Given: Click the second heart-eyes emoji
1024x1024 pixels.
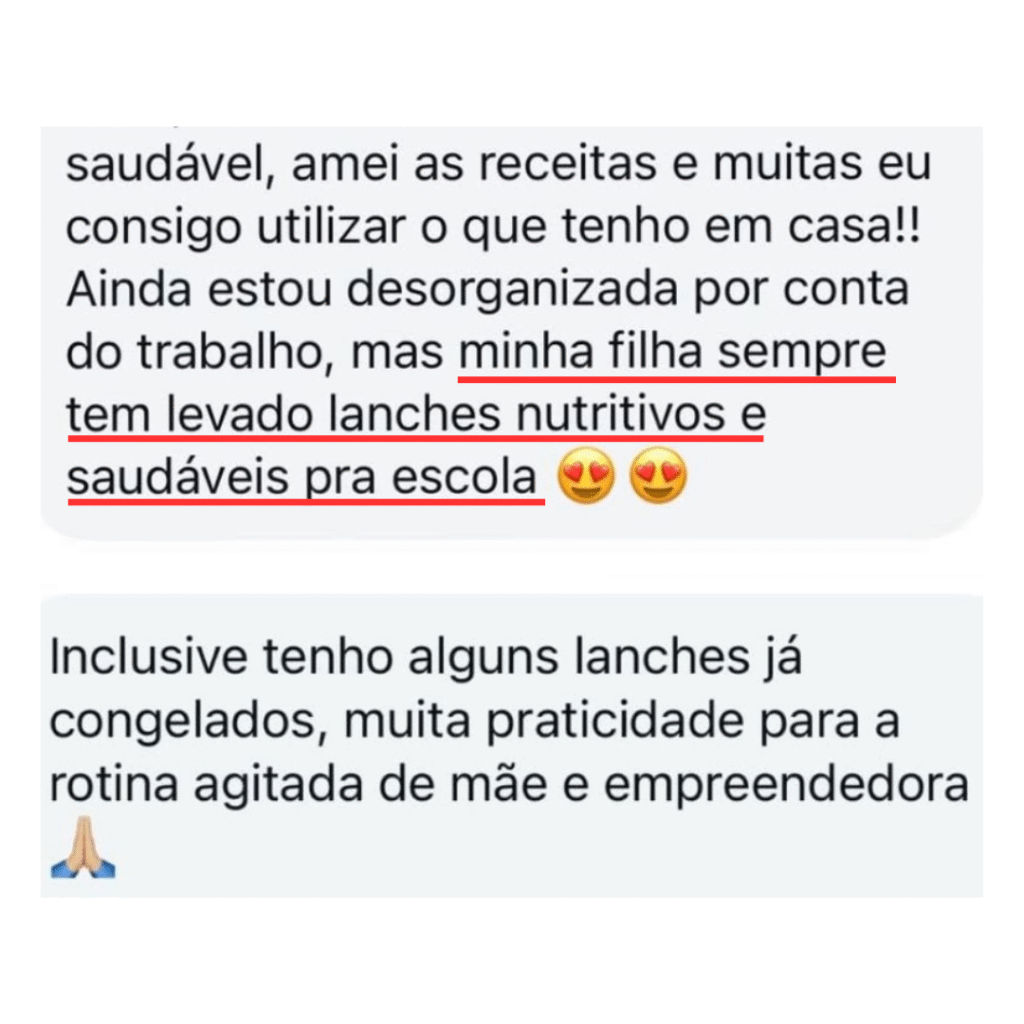Looking at the screenshot, I should (658, 476).
